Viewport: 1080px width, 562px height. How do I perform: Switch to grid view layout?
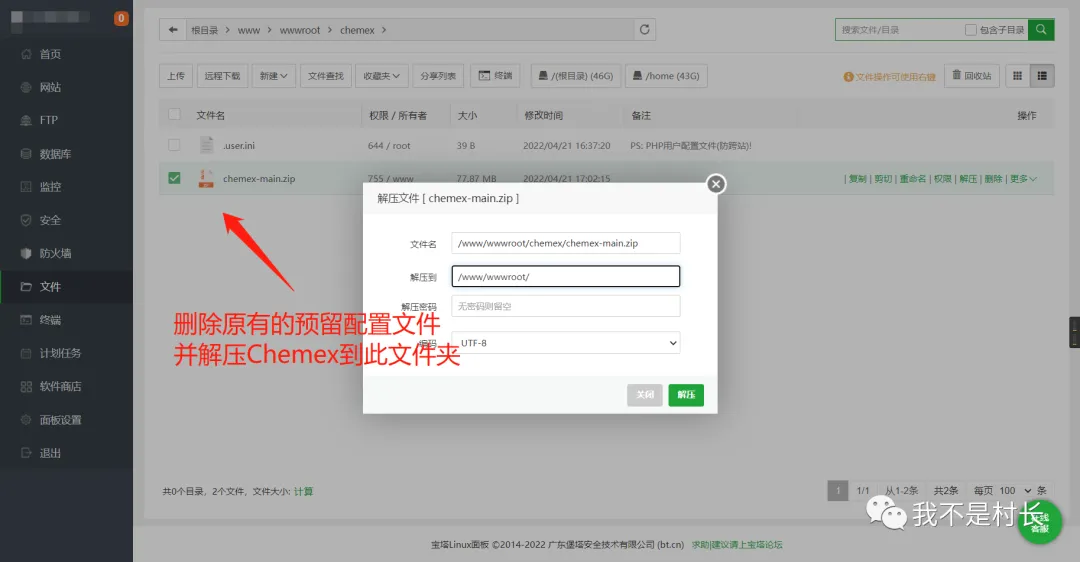point(1018,75)
